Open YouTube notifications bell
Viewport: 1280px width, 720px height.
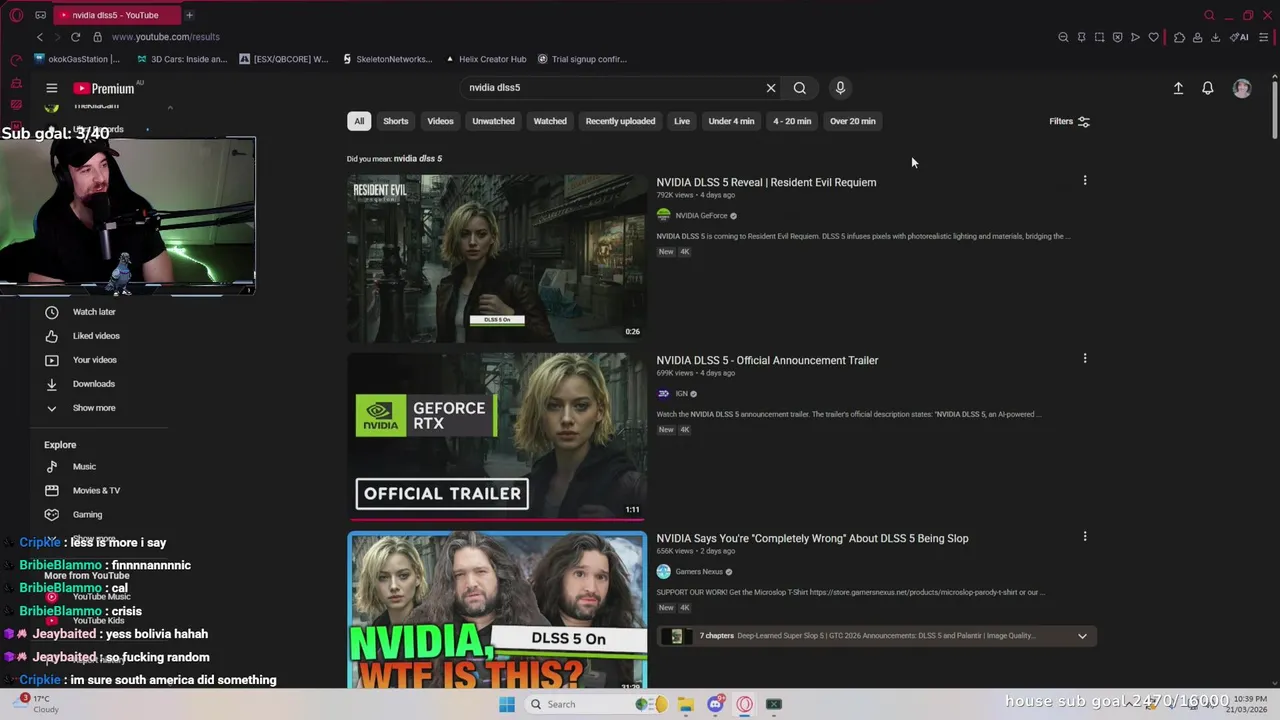(1208, 88)
